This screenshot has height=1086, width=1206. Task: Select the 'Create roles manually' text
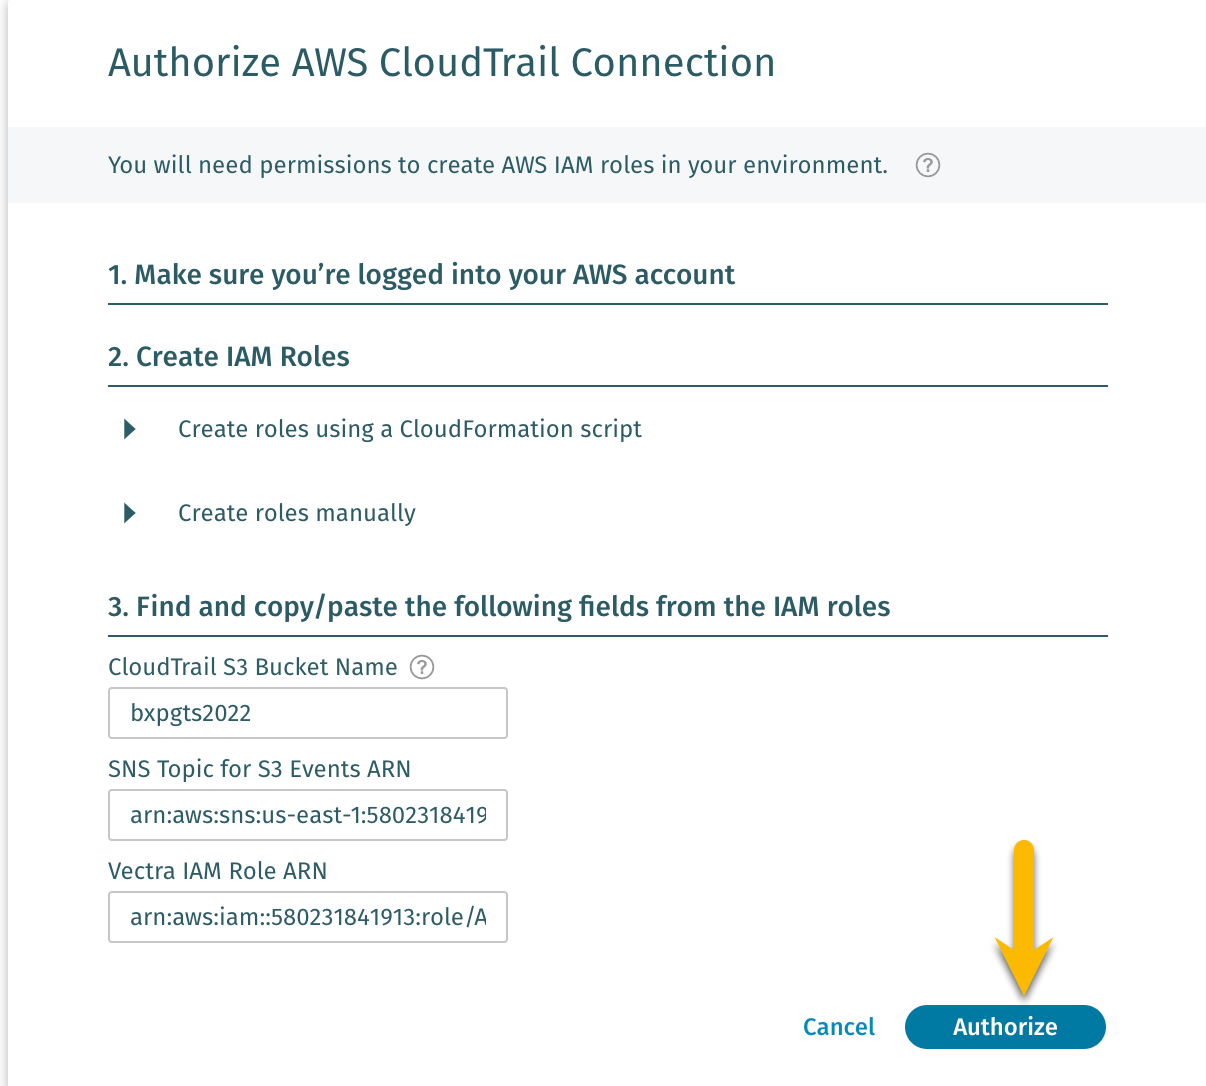tap(296, 513)
